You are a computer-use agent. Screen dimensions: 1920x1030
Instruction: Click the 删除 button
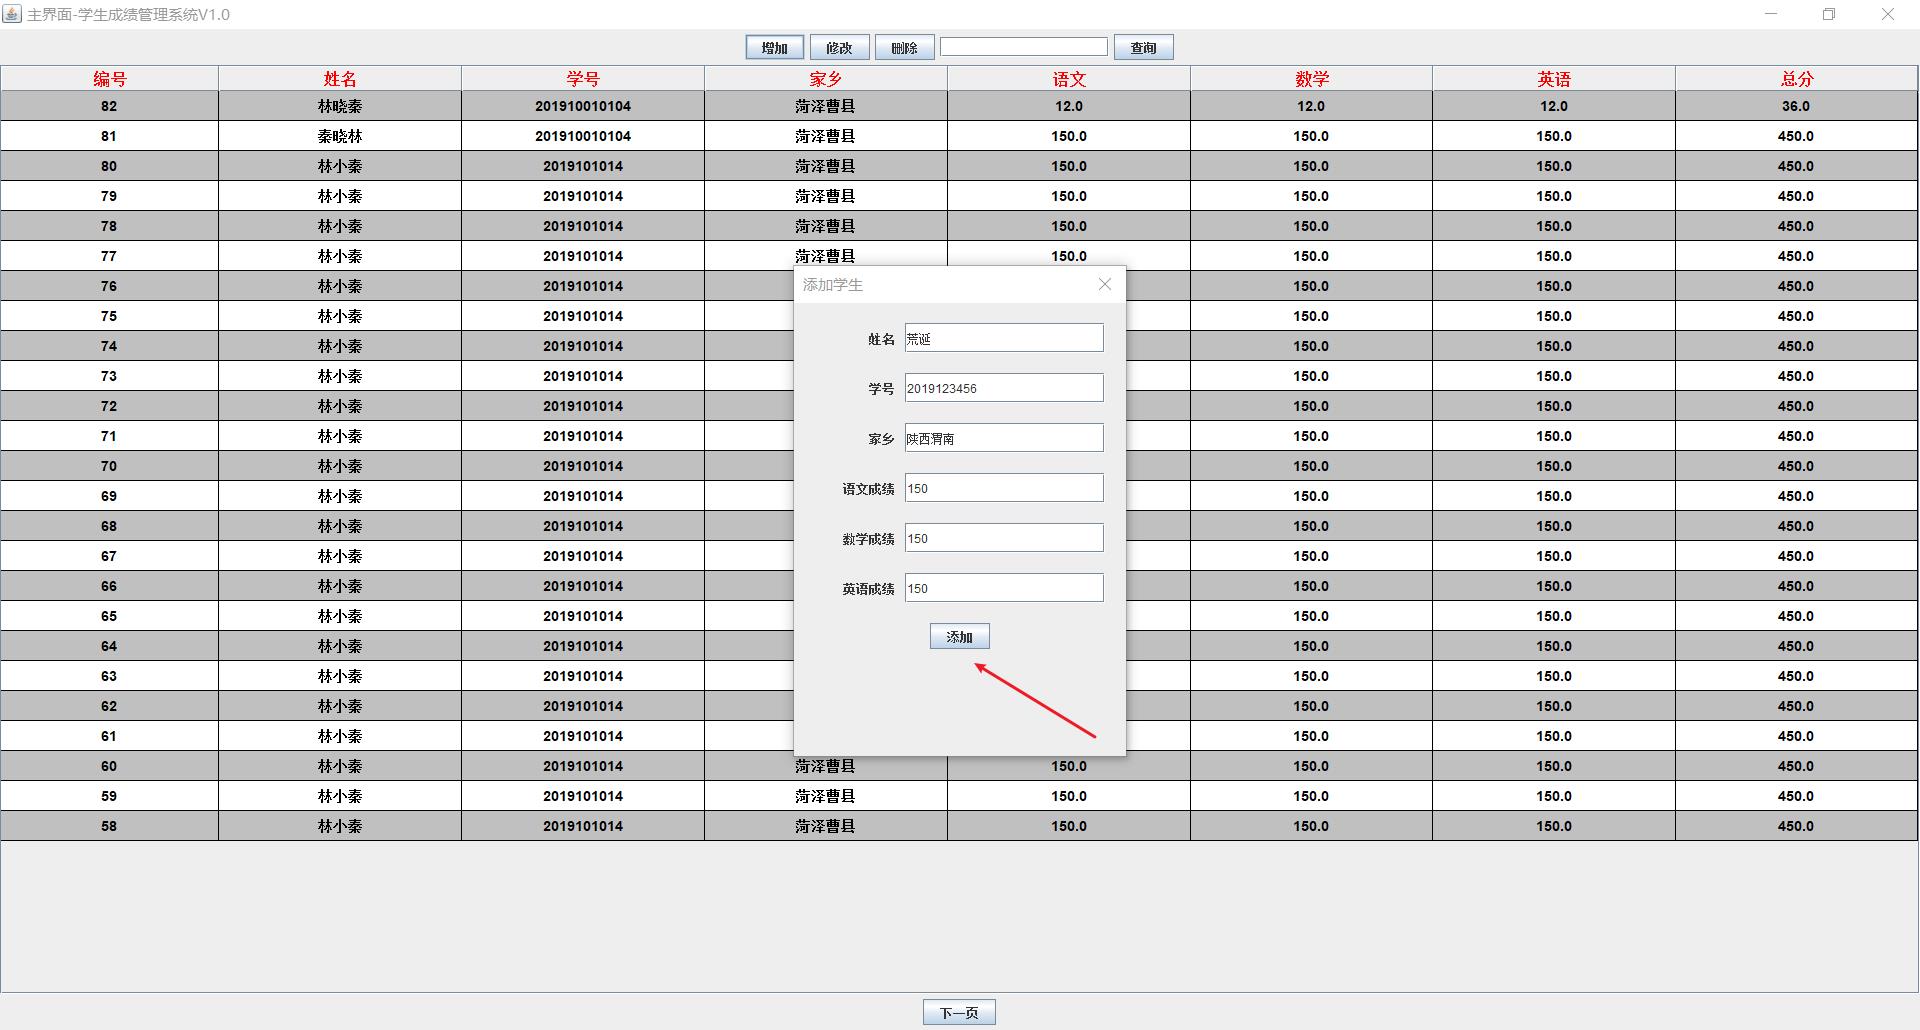coord(904,48)
